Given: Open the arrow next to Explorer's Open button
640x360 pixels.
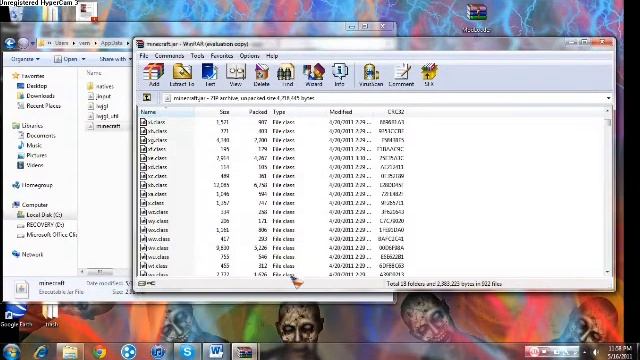Looking at the screenshot, I should (84, 59).
